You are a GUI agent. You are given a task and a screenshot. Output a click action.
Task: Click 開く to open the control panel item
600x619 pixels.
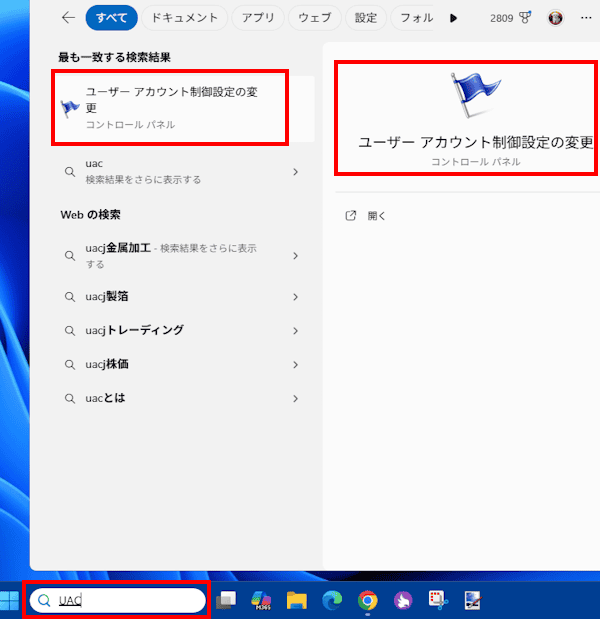coord(377,216)
